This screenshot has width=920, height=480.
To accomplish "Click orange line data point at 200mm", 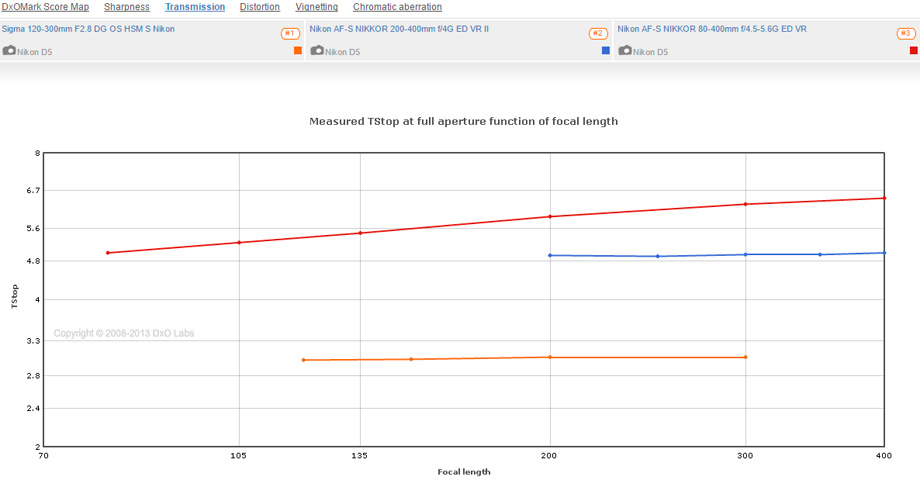I will 550,357.
